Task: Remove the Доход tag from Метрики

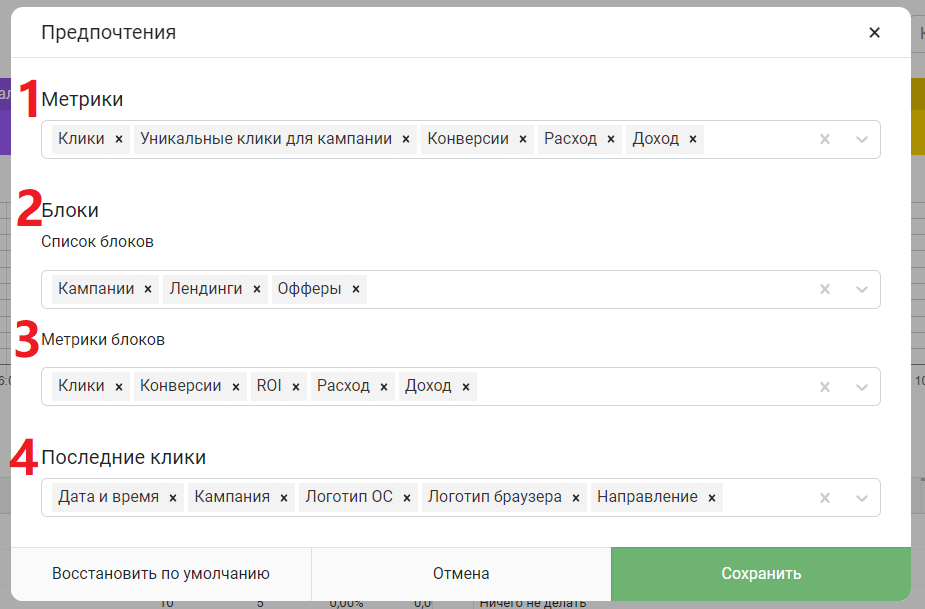Action: (693, 139)
